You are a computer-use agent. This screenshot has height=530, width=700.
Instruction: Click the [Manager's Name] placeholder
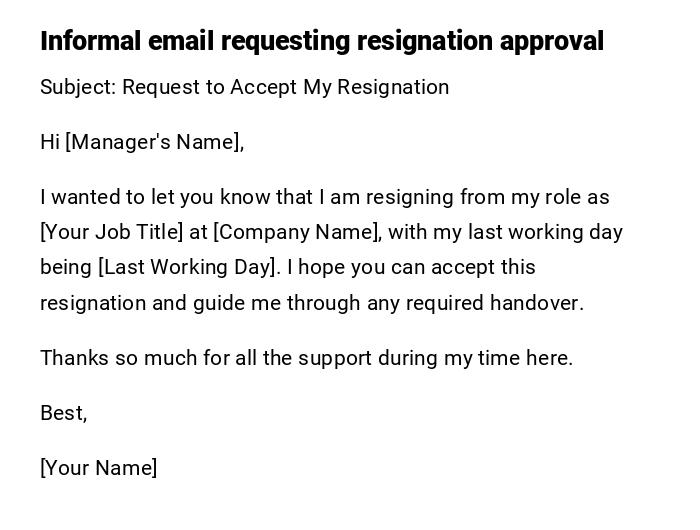(154, 142)
